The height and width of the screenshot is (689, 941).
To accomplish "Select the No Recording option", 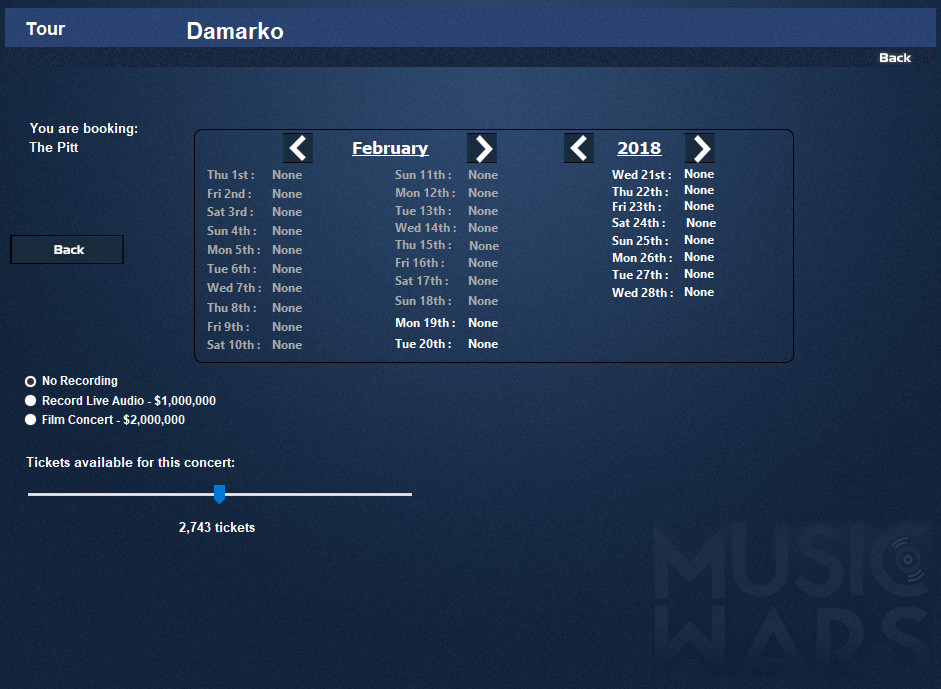I will tap(30, 380).
